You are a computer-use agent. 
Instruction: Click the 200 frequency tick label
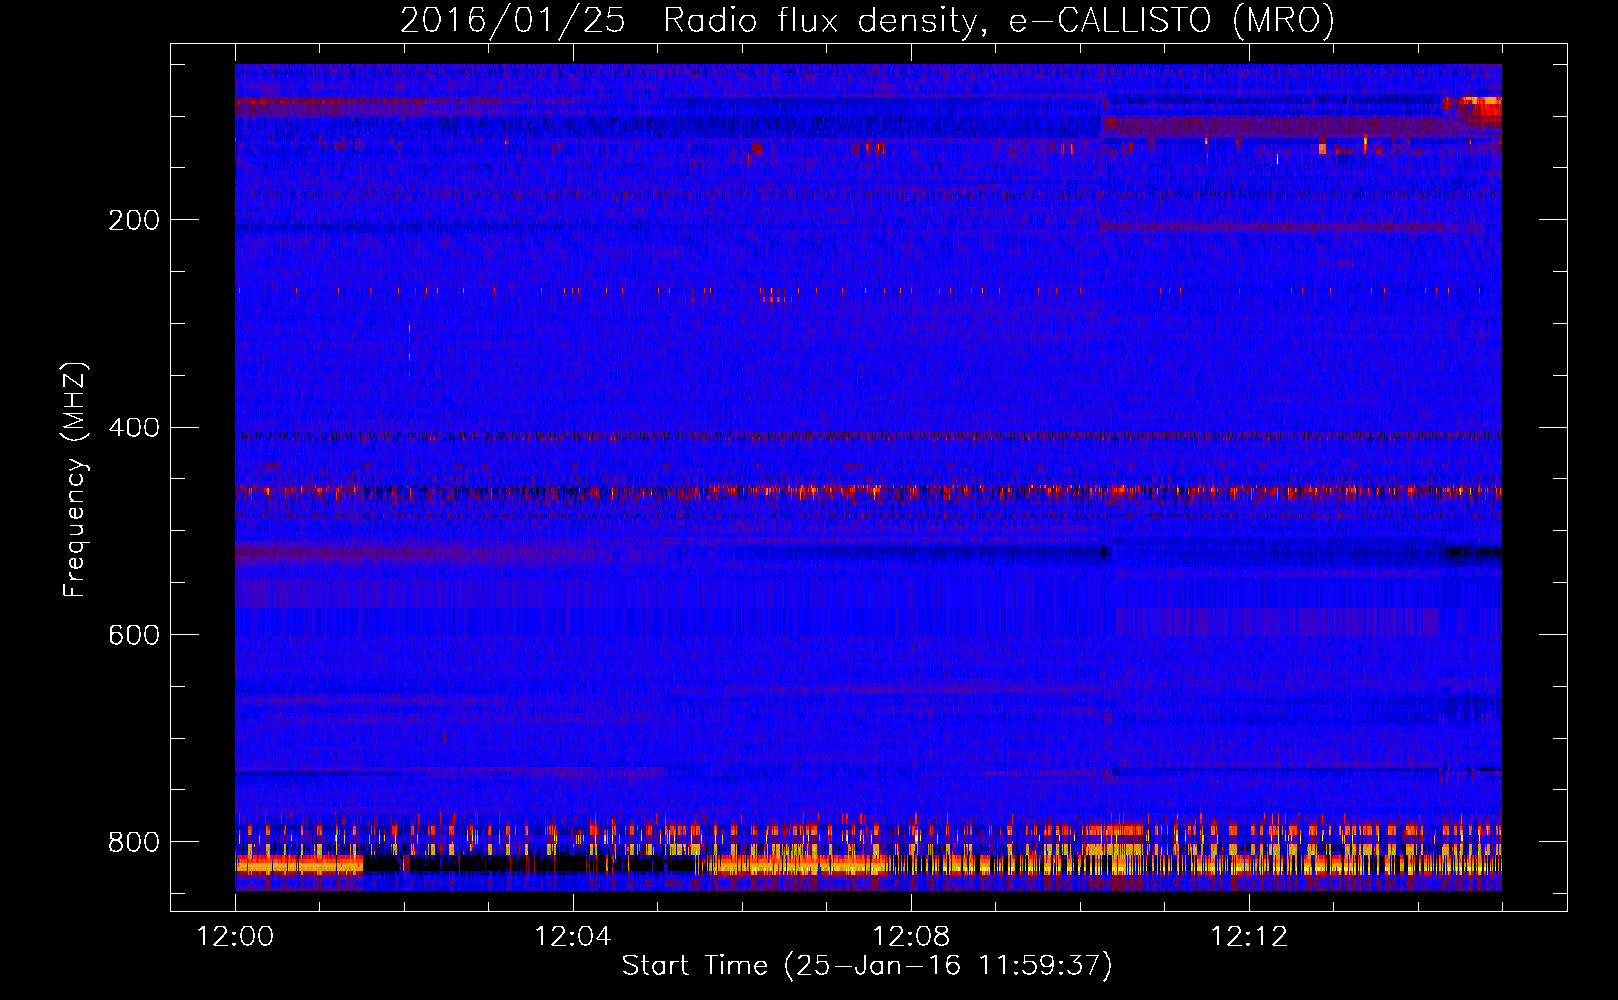tap(133, 220)
